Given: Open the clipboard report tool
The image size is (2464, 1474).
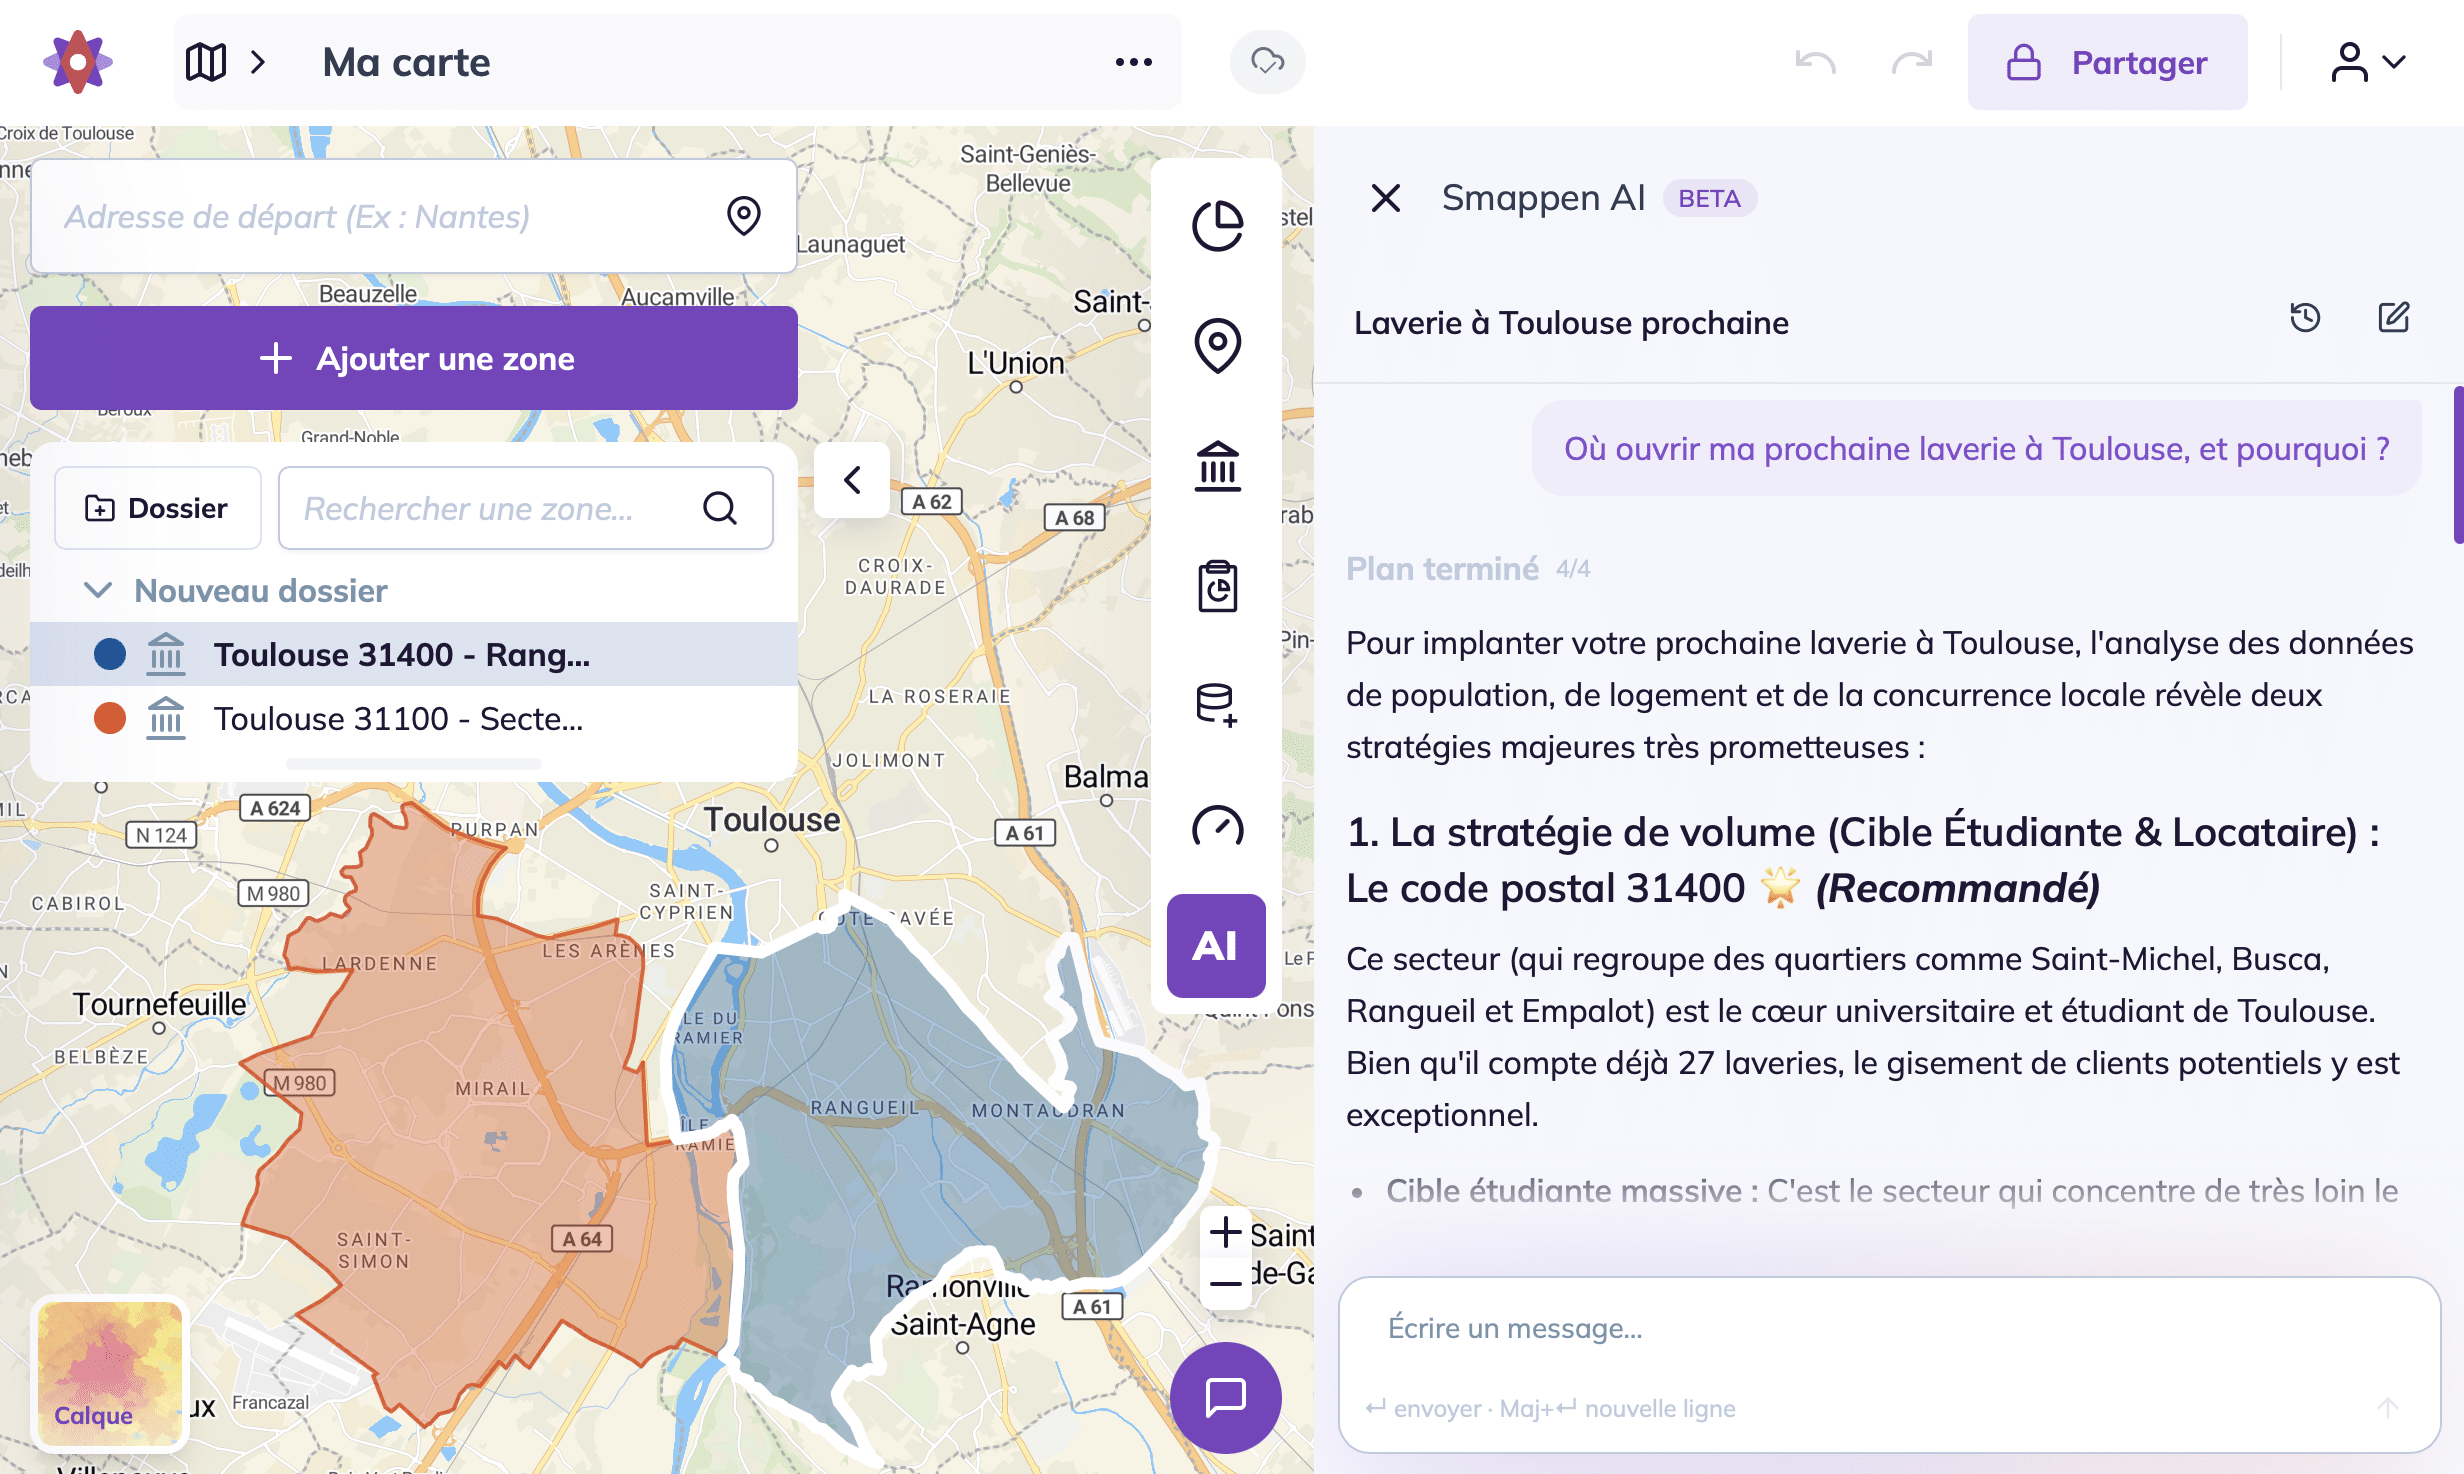Looking at the screenshot, I should point(1217,586).
